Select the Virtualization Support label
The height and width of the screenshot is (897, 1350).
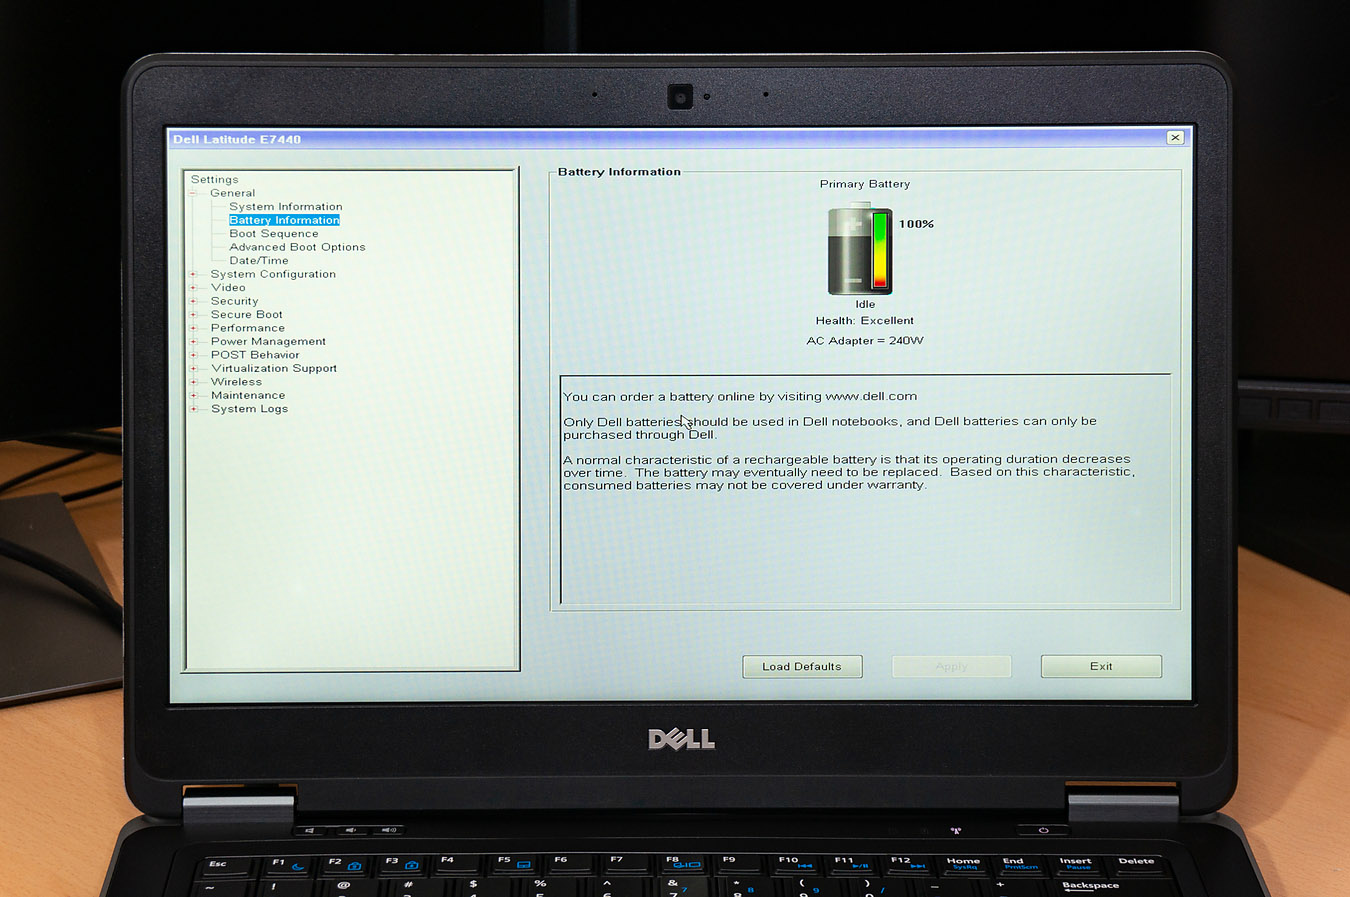pos(273,369)
